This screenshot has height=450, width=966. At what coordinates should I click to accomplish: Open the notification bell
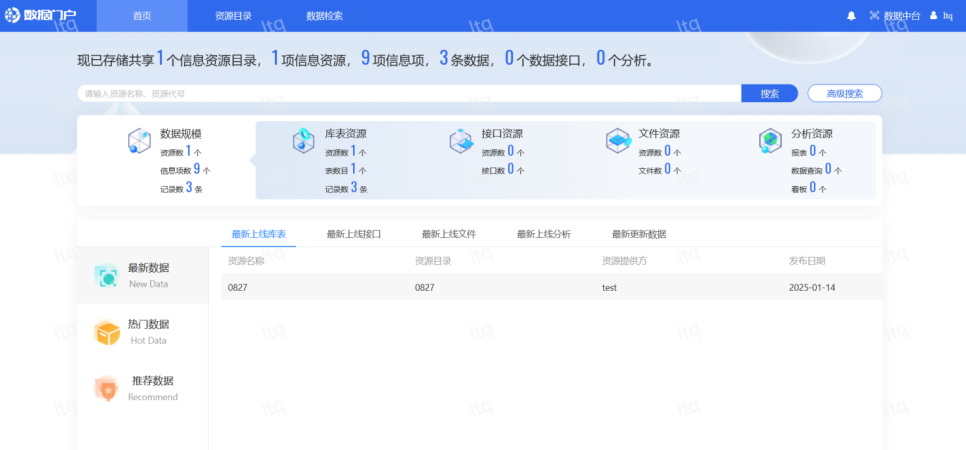point(851,16)
